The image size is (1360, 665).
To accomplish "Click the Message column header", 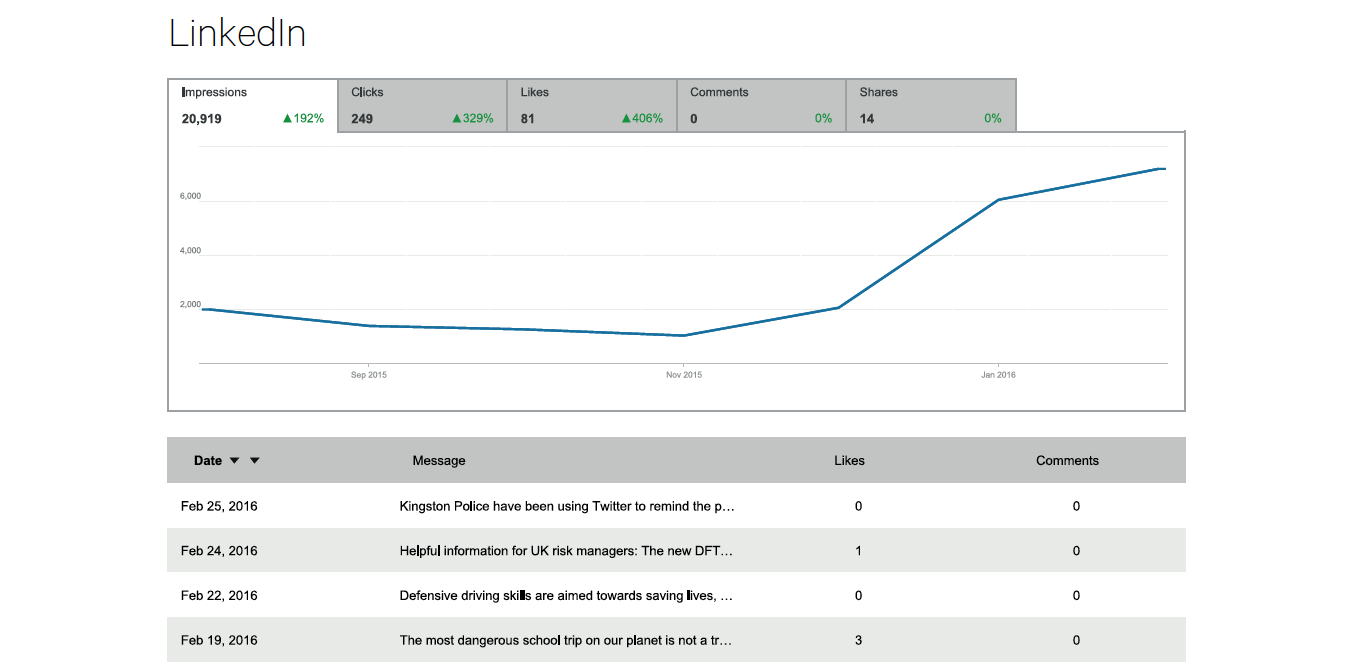I will click(439, 461).
